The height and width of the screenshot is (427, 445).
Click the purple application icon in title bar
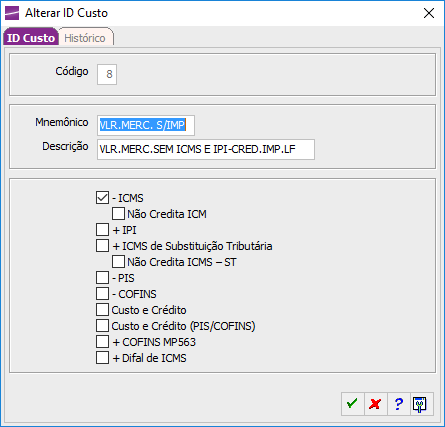coord(12,13)
